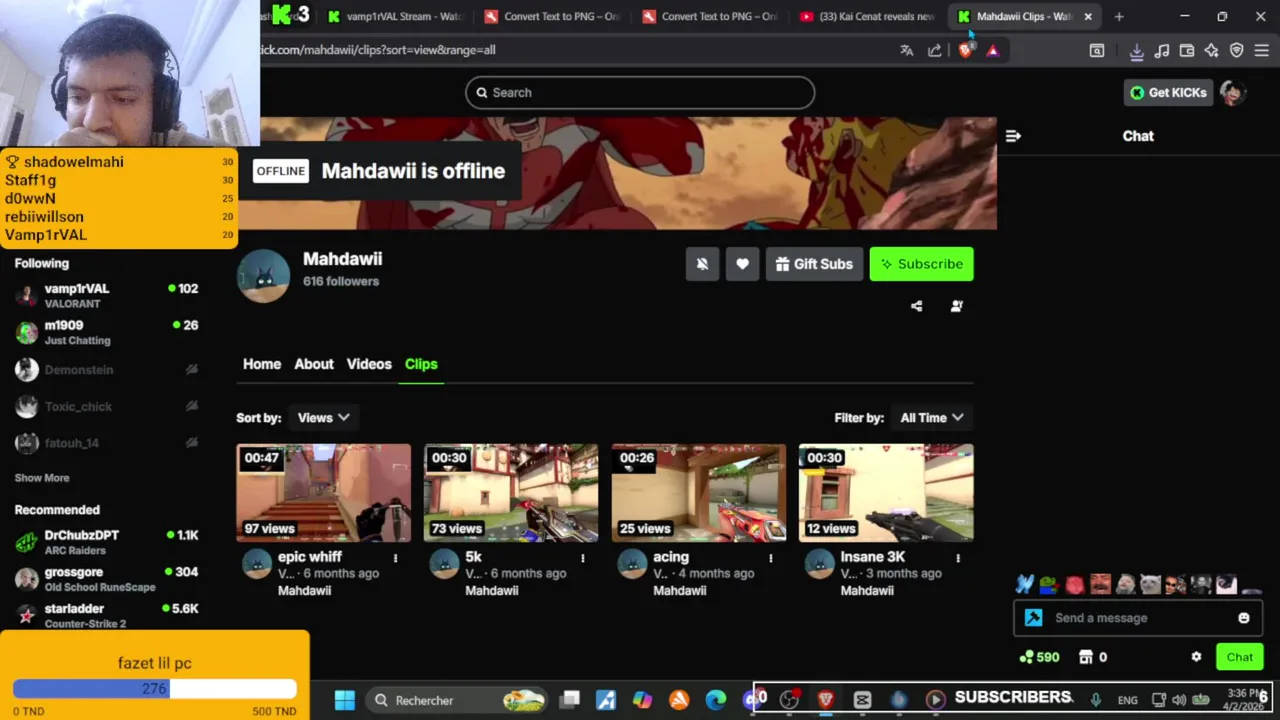Click the Brave VPN shield icon
Image resolution: width=1280 pixels, height=720 pixels.
tap(1237, 50)
